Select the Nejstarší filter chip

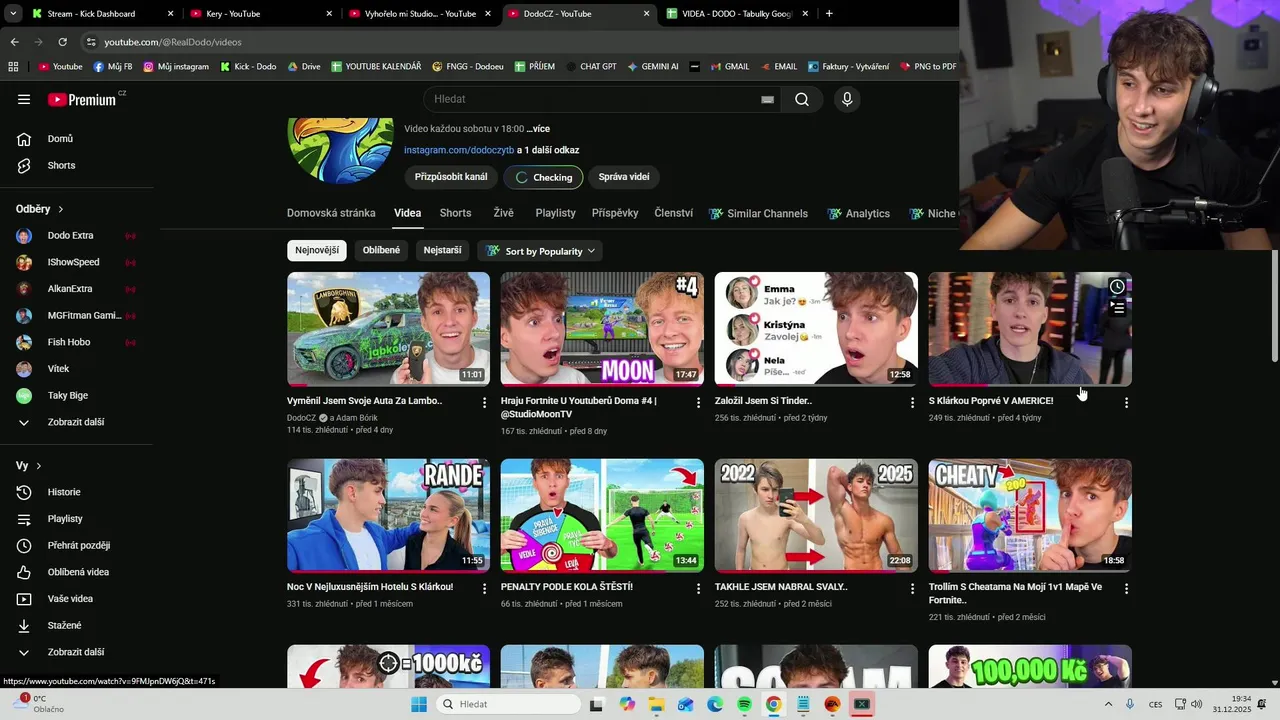tap(442, 250)
